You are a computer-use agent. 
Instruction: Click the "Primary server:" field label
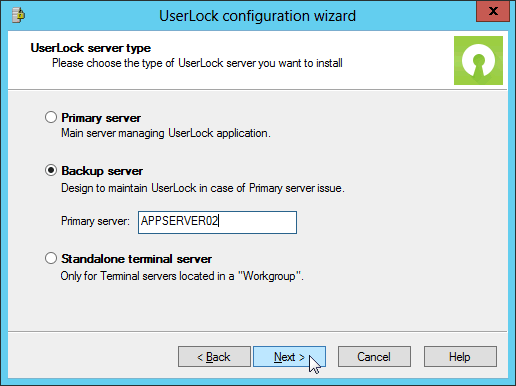click(95, 221)
